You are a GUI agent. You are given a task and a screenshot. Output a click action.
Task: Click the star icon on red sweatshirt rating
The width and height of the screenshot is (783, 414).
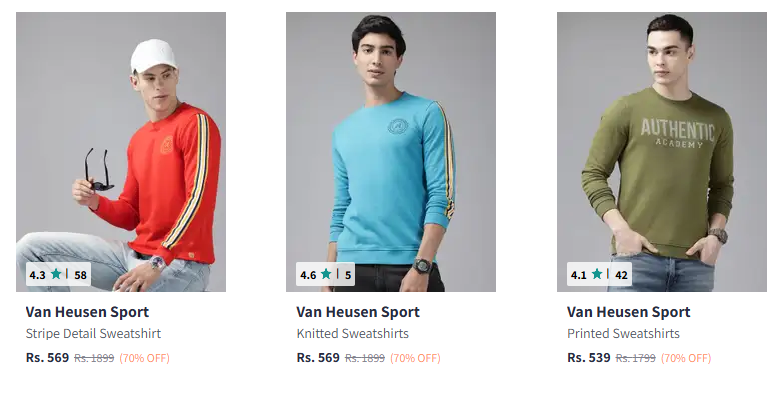[56, 274]
